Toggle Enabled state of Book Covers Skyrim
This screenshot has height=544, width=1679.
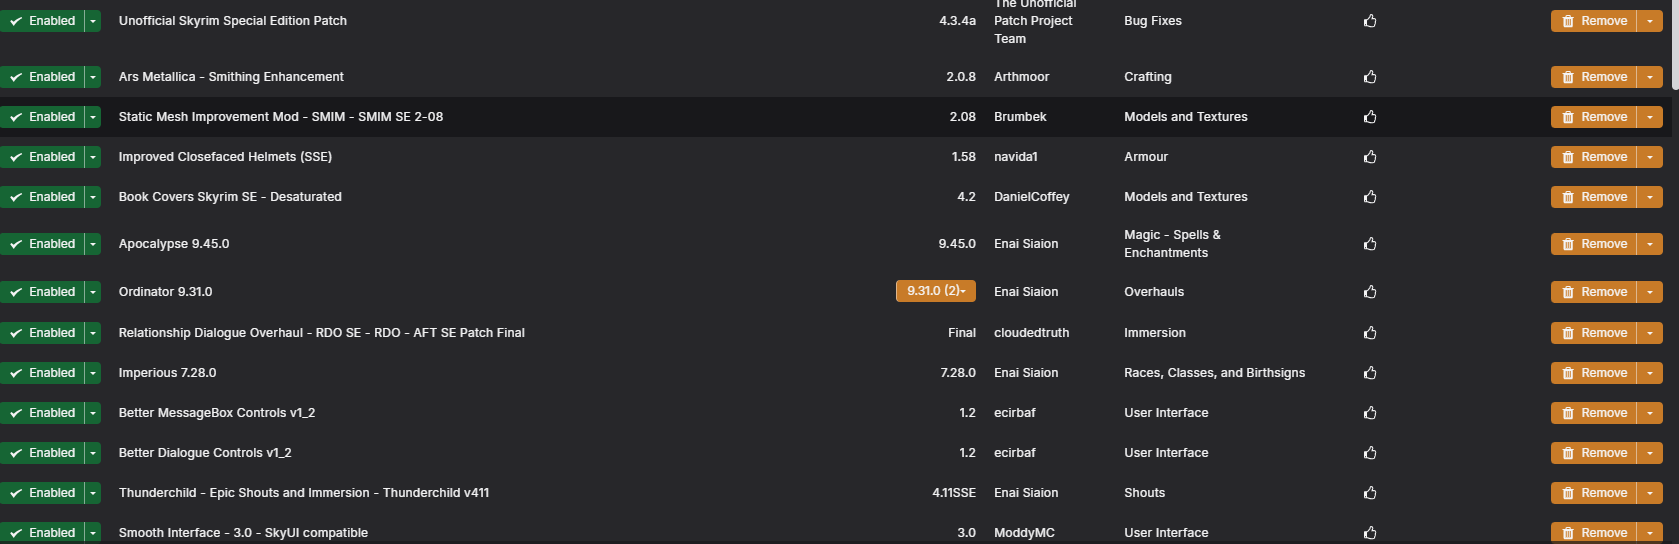42,197
